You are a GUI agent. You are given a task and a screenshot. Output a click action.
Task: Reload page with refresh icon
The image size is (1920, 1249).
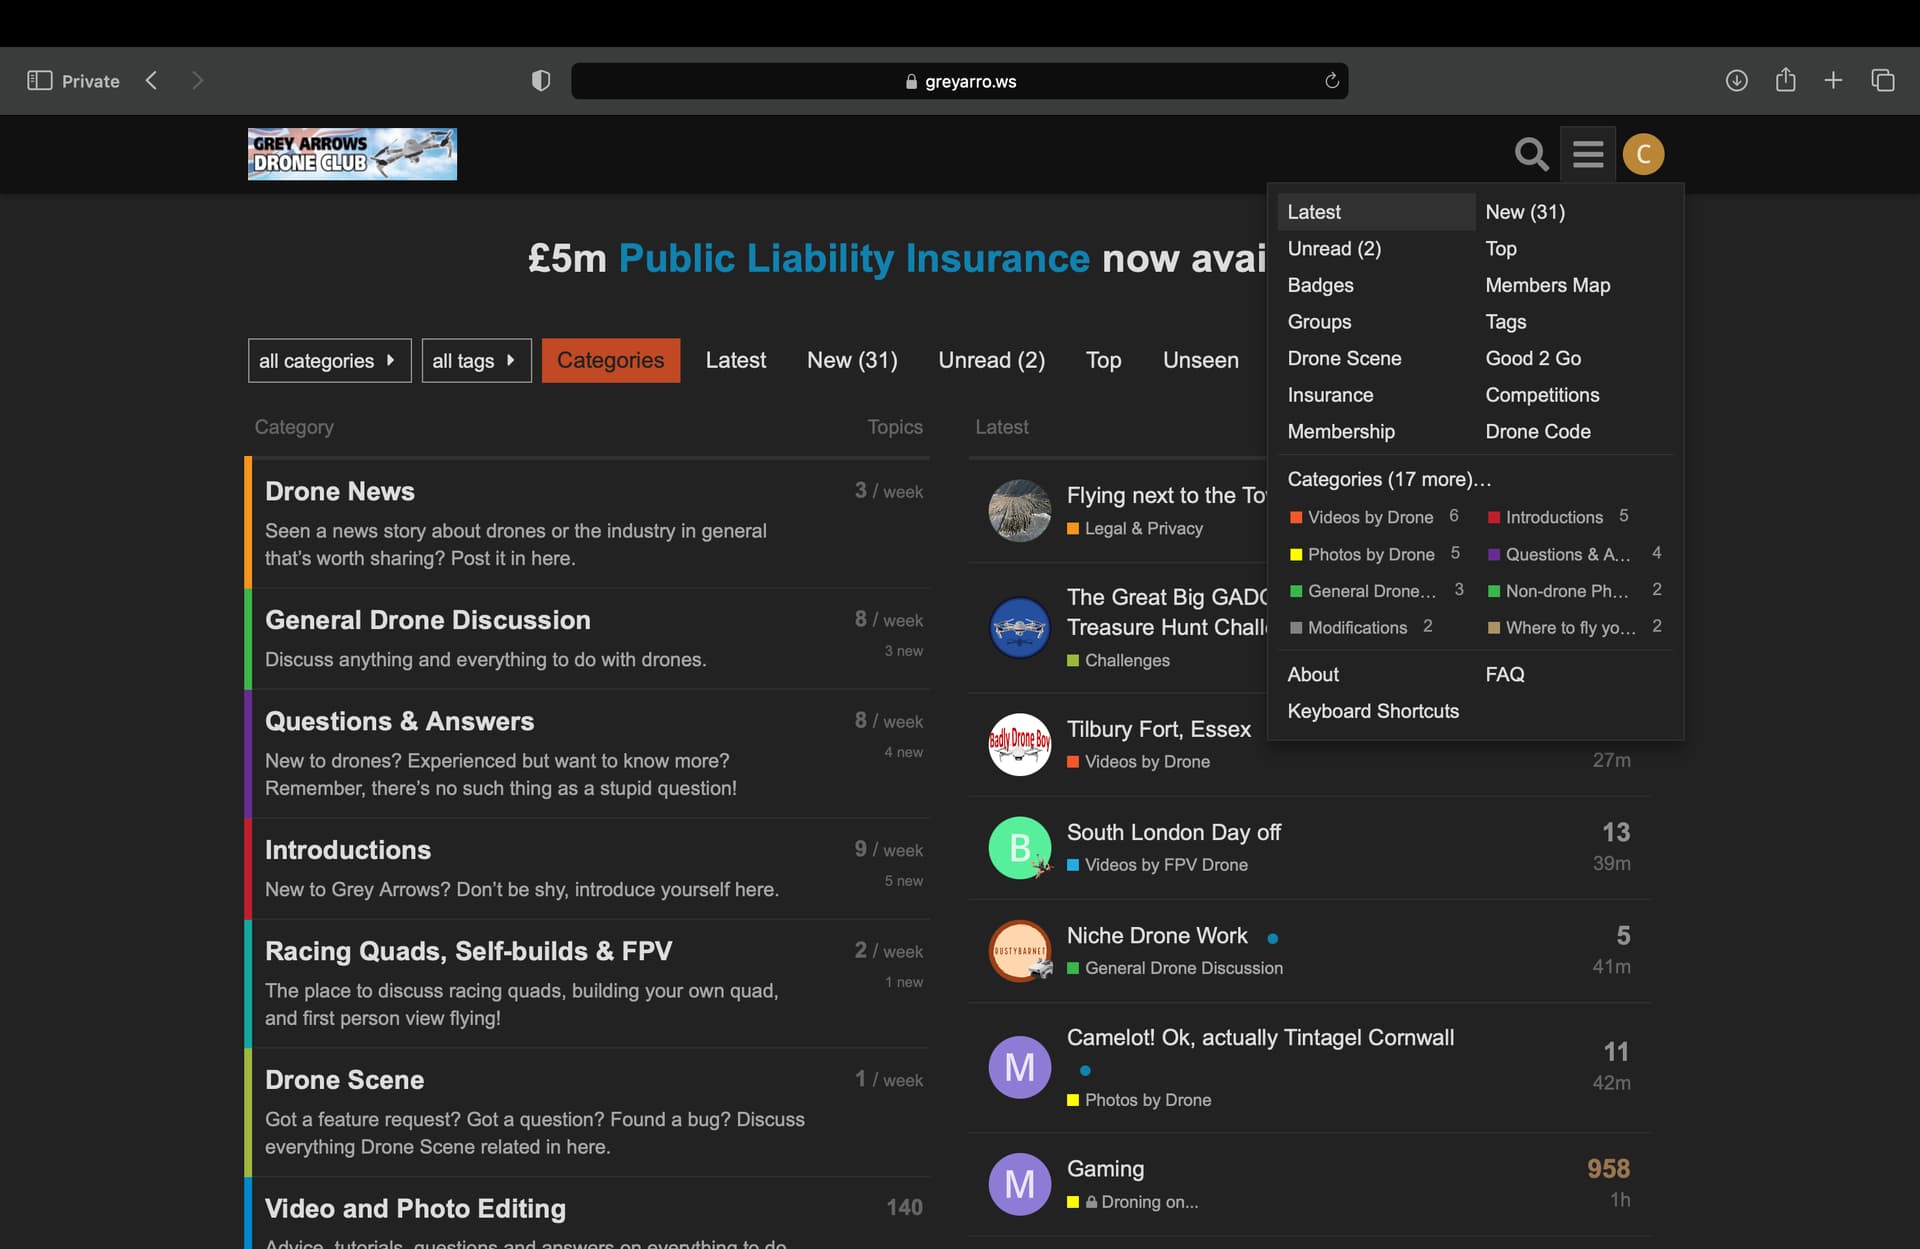tap(1331, 81)
